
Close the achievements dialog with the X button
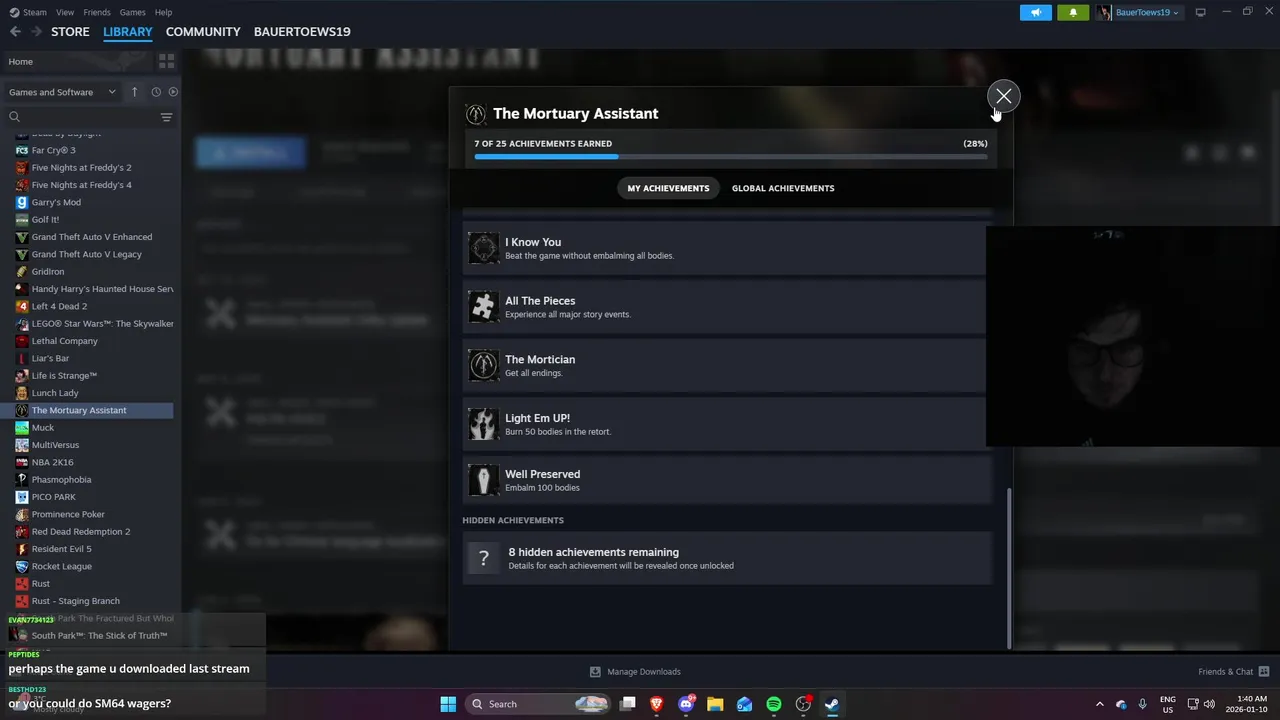tap(1003, 96)
